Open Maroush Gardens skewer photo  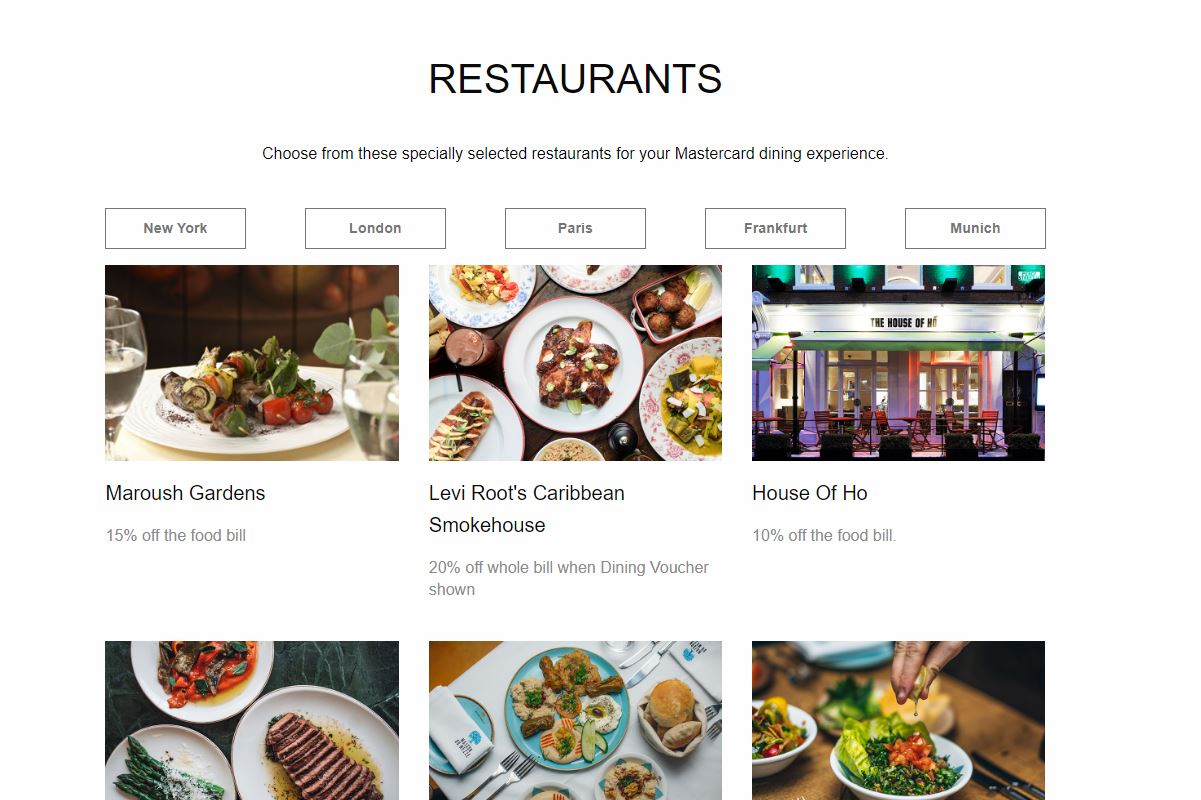(x=252, y=363)
